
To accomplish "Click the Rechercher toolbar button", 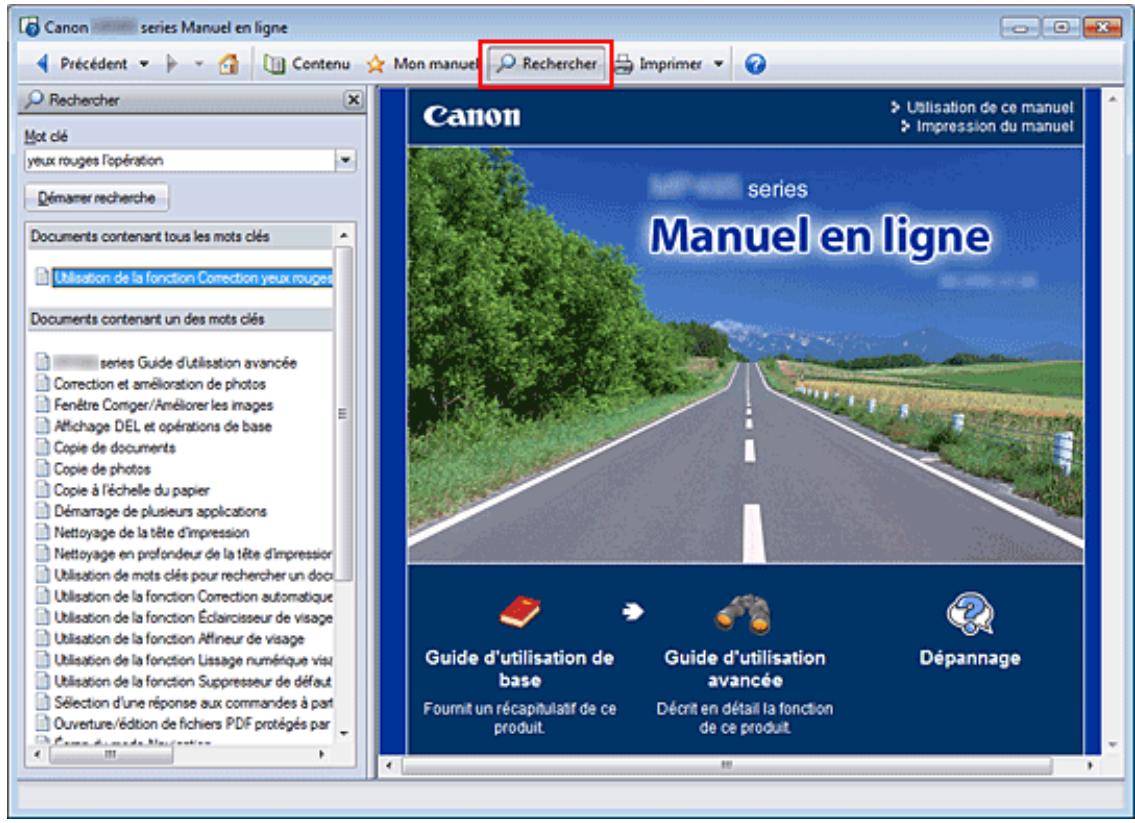I will coord(547,64).
